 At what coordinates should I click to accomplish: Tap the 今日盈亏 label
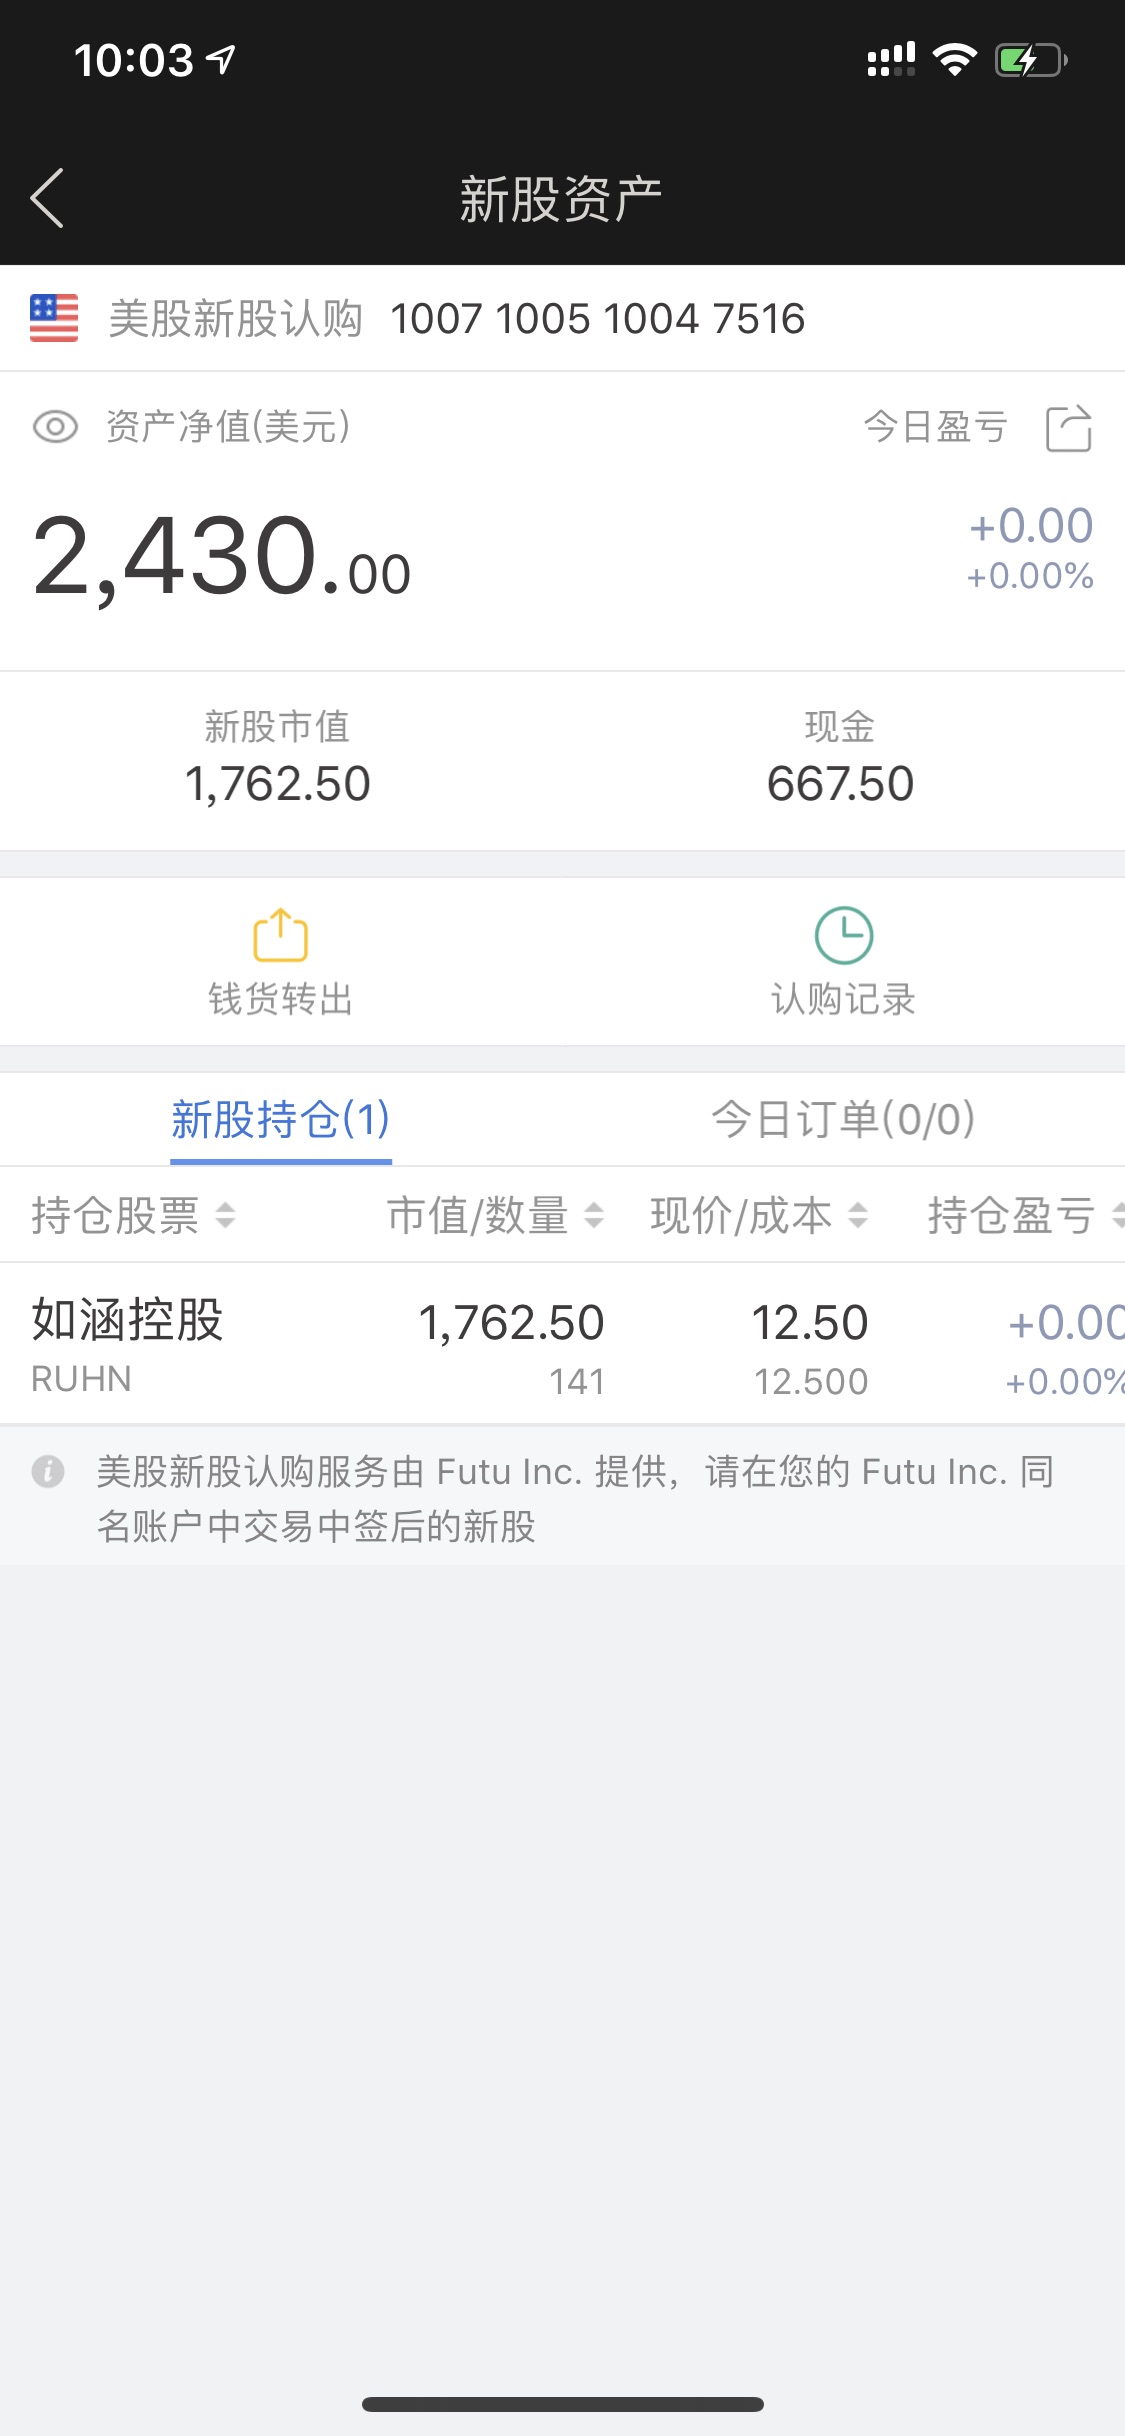[x=935, y=427]
